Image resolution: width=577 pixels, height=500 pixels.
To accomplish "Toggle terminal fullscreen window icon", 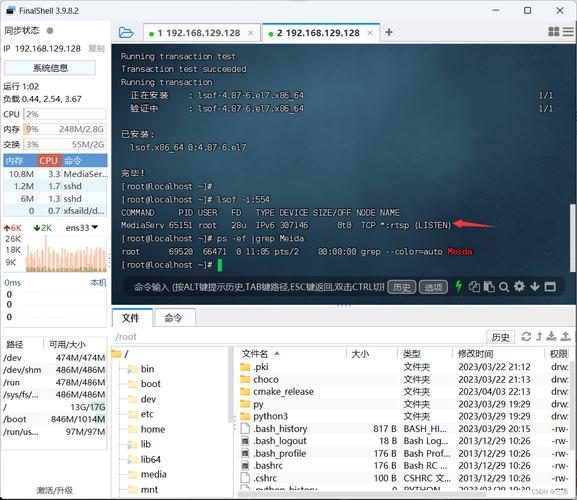I will [550, 287].
